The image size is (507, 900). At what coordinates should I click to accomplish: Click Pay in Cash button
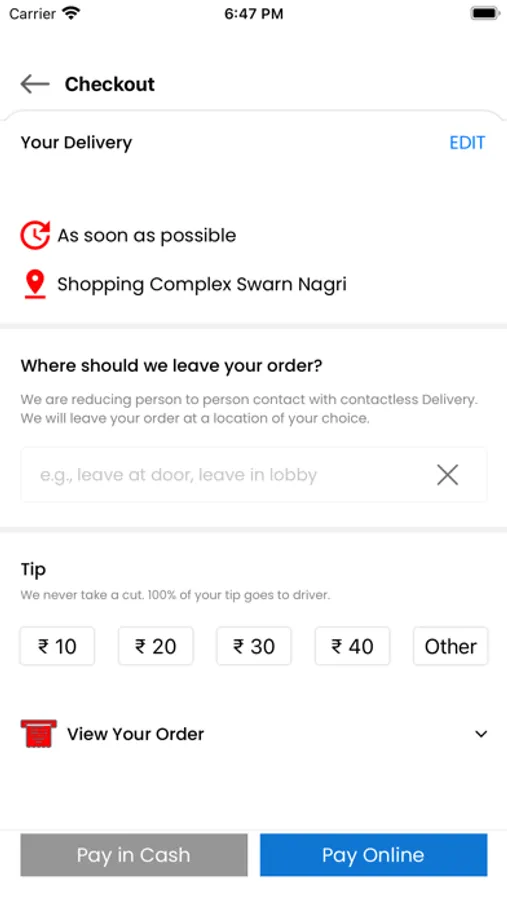134,855
